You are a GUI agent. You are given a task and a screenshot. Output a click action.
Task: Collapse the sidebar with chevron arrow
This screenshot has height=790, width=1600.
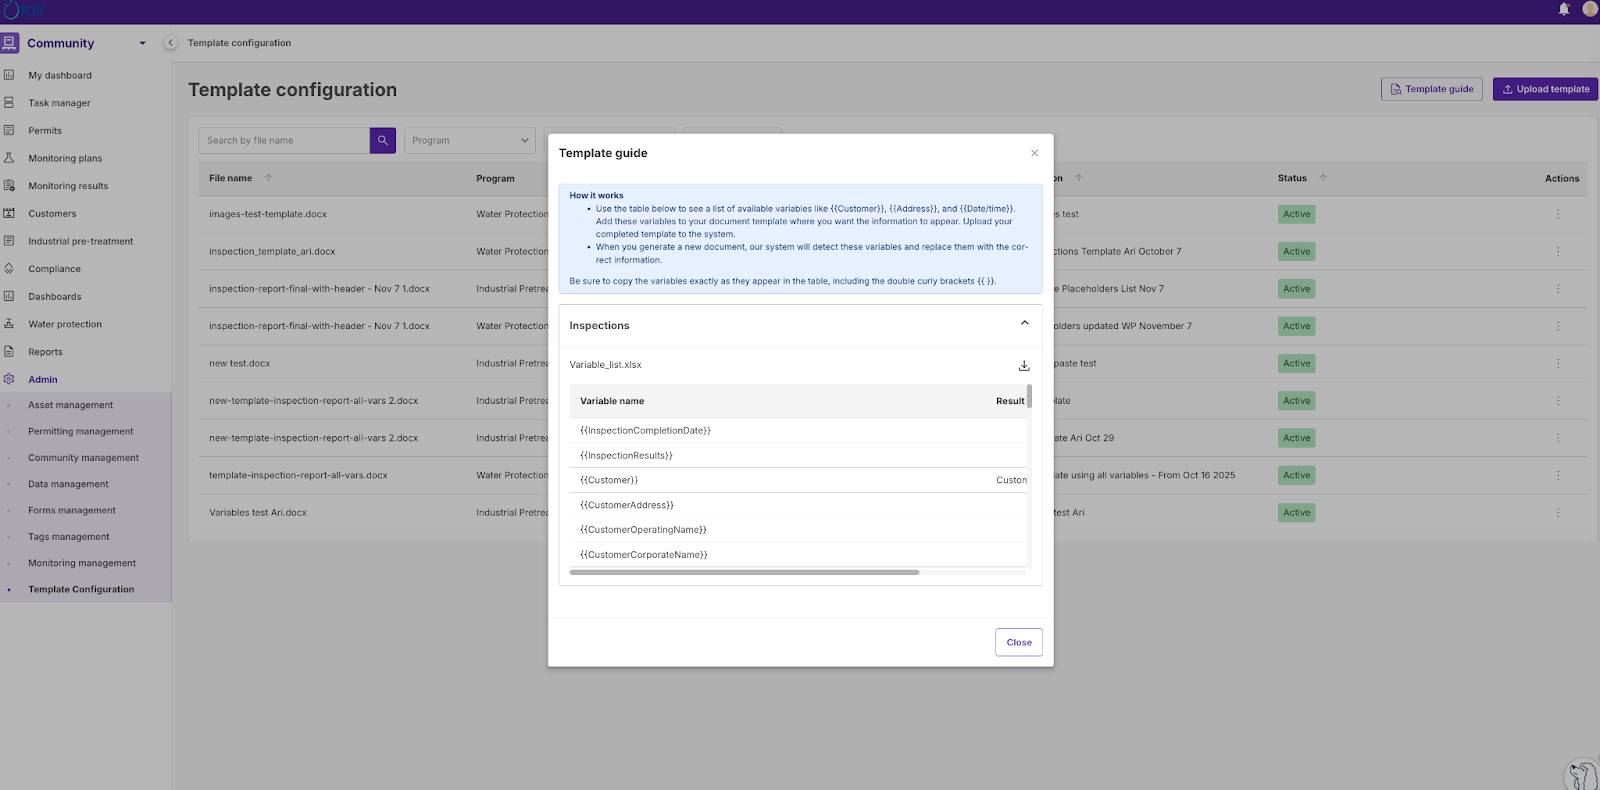click(x=170, y=43)
